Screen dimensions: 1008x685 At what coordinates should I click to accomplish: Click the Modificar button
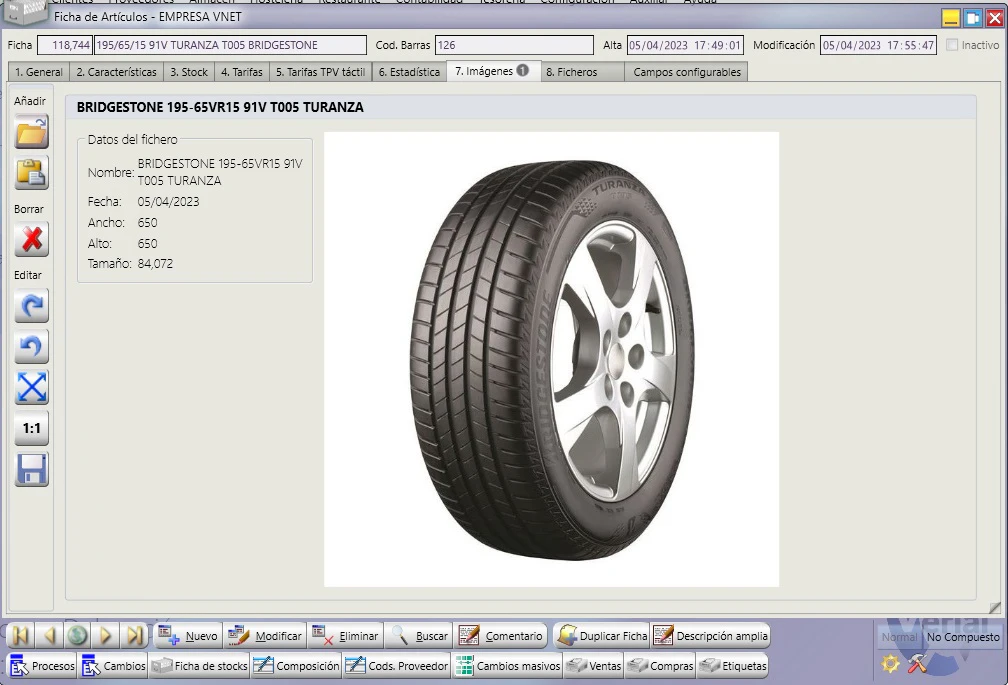point(266,636)
